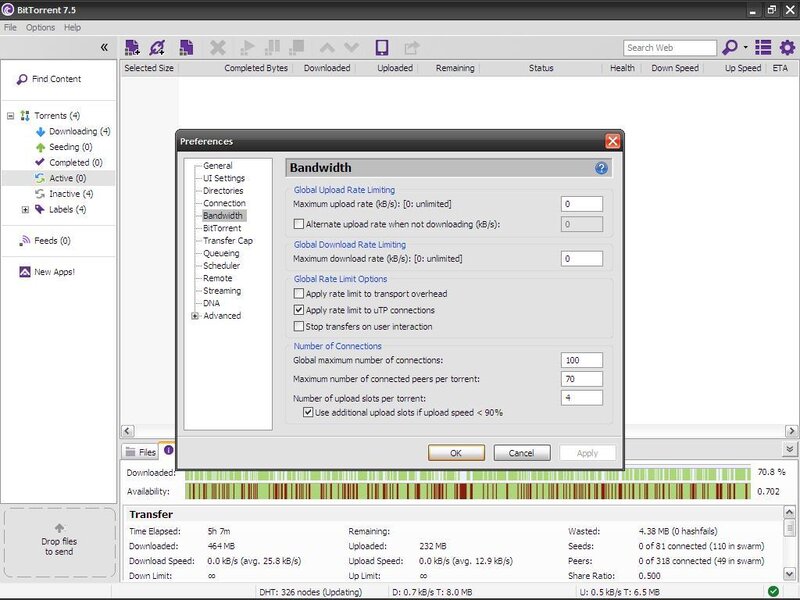Screen dimensions: 800x600
Task: Enable alternate upload rate when not downloading
Action: click(298, 223)
